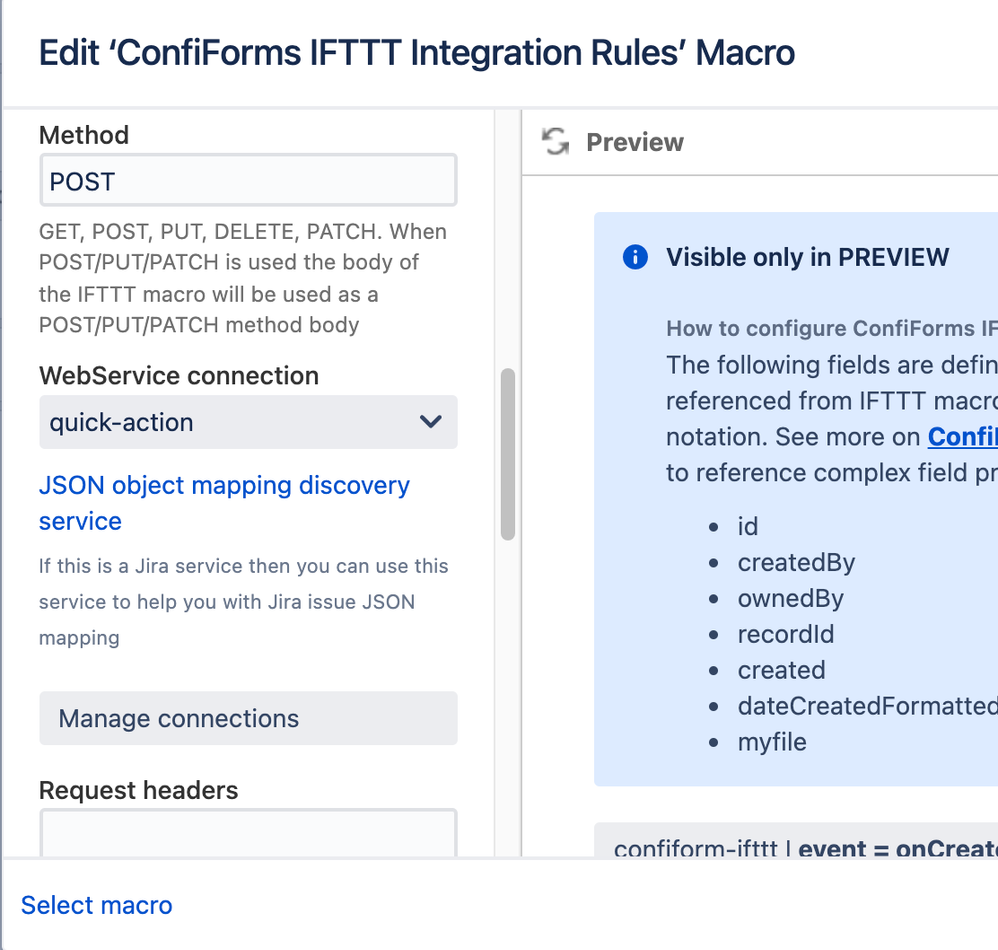The height and width of the screenshot is (950, 998).
Task: Click the 'myfile' field in list
Action: pyautogui.click(x=772, y=742)
